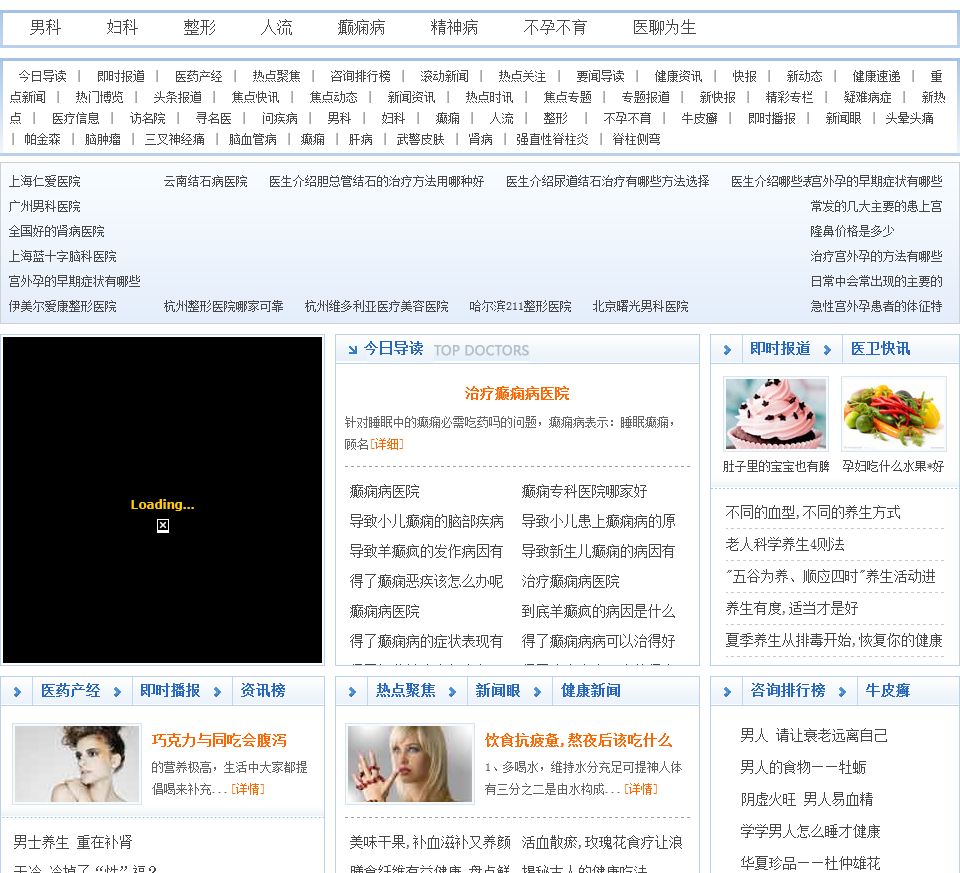Open the 整形 top navigation item
The height and width of the screenshot is (873, 960).
pos(200,28)
